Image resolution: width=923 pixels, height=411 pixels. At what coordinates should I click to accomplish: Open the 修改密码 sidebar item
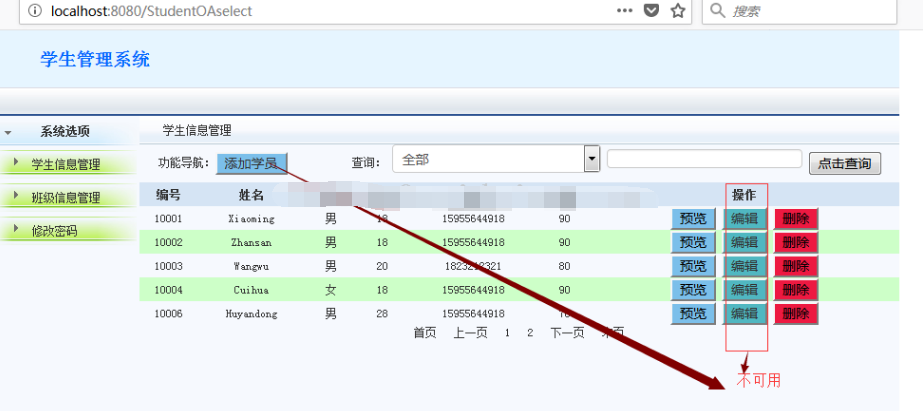(x=54, y=231)
